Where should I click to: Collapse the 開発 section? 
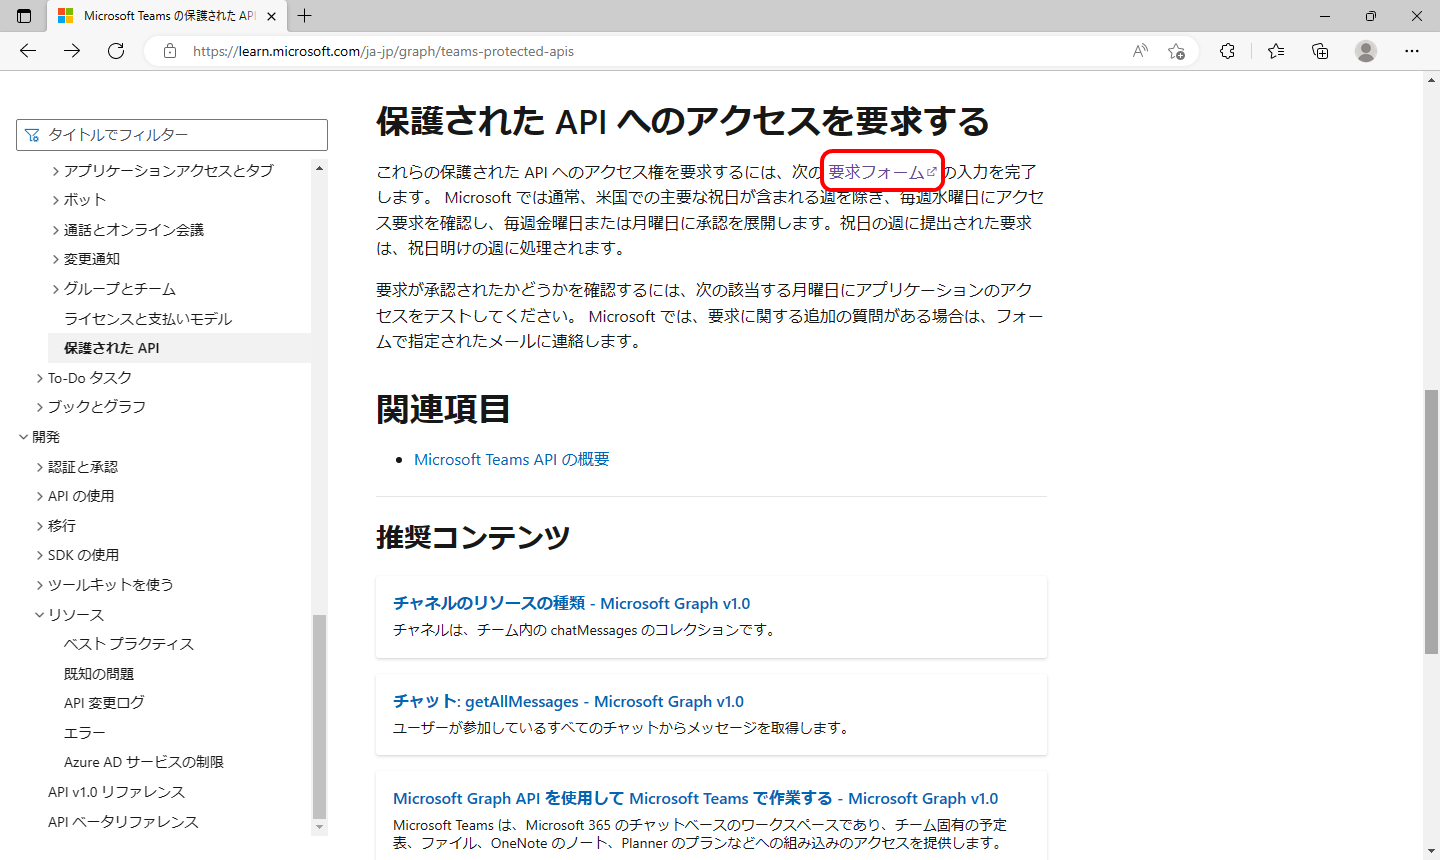point(24,437)
